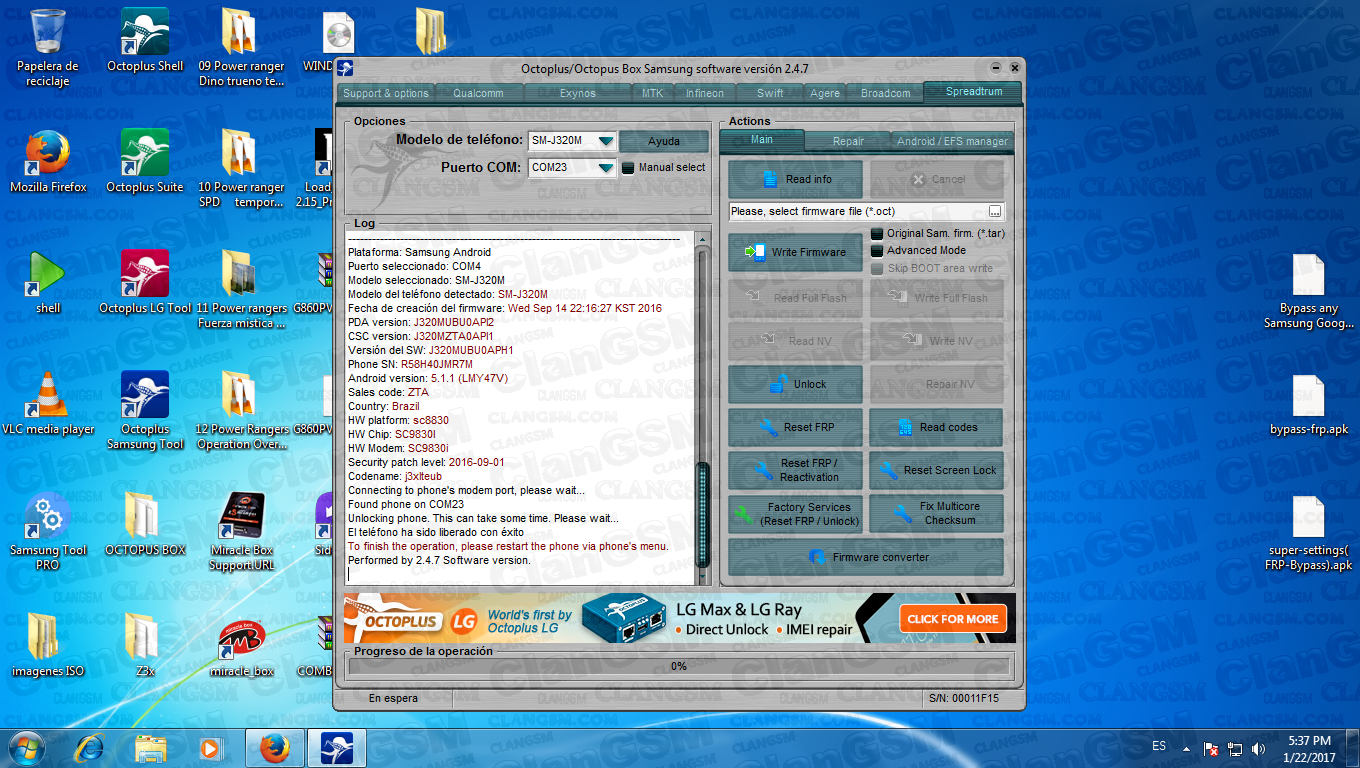Switch to Exynos tab
Viewport: 1360px width, 768px height.
click(578, 93)
